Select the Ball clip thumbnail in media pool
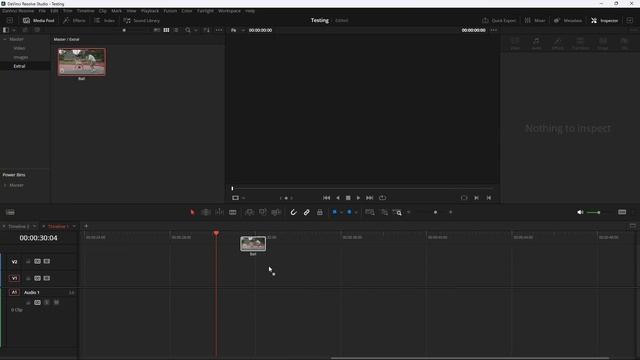The width and height of the screenshot is (640, 360). 82,62
